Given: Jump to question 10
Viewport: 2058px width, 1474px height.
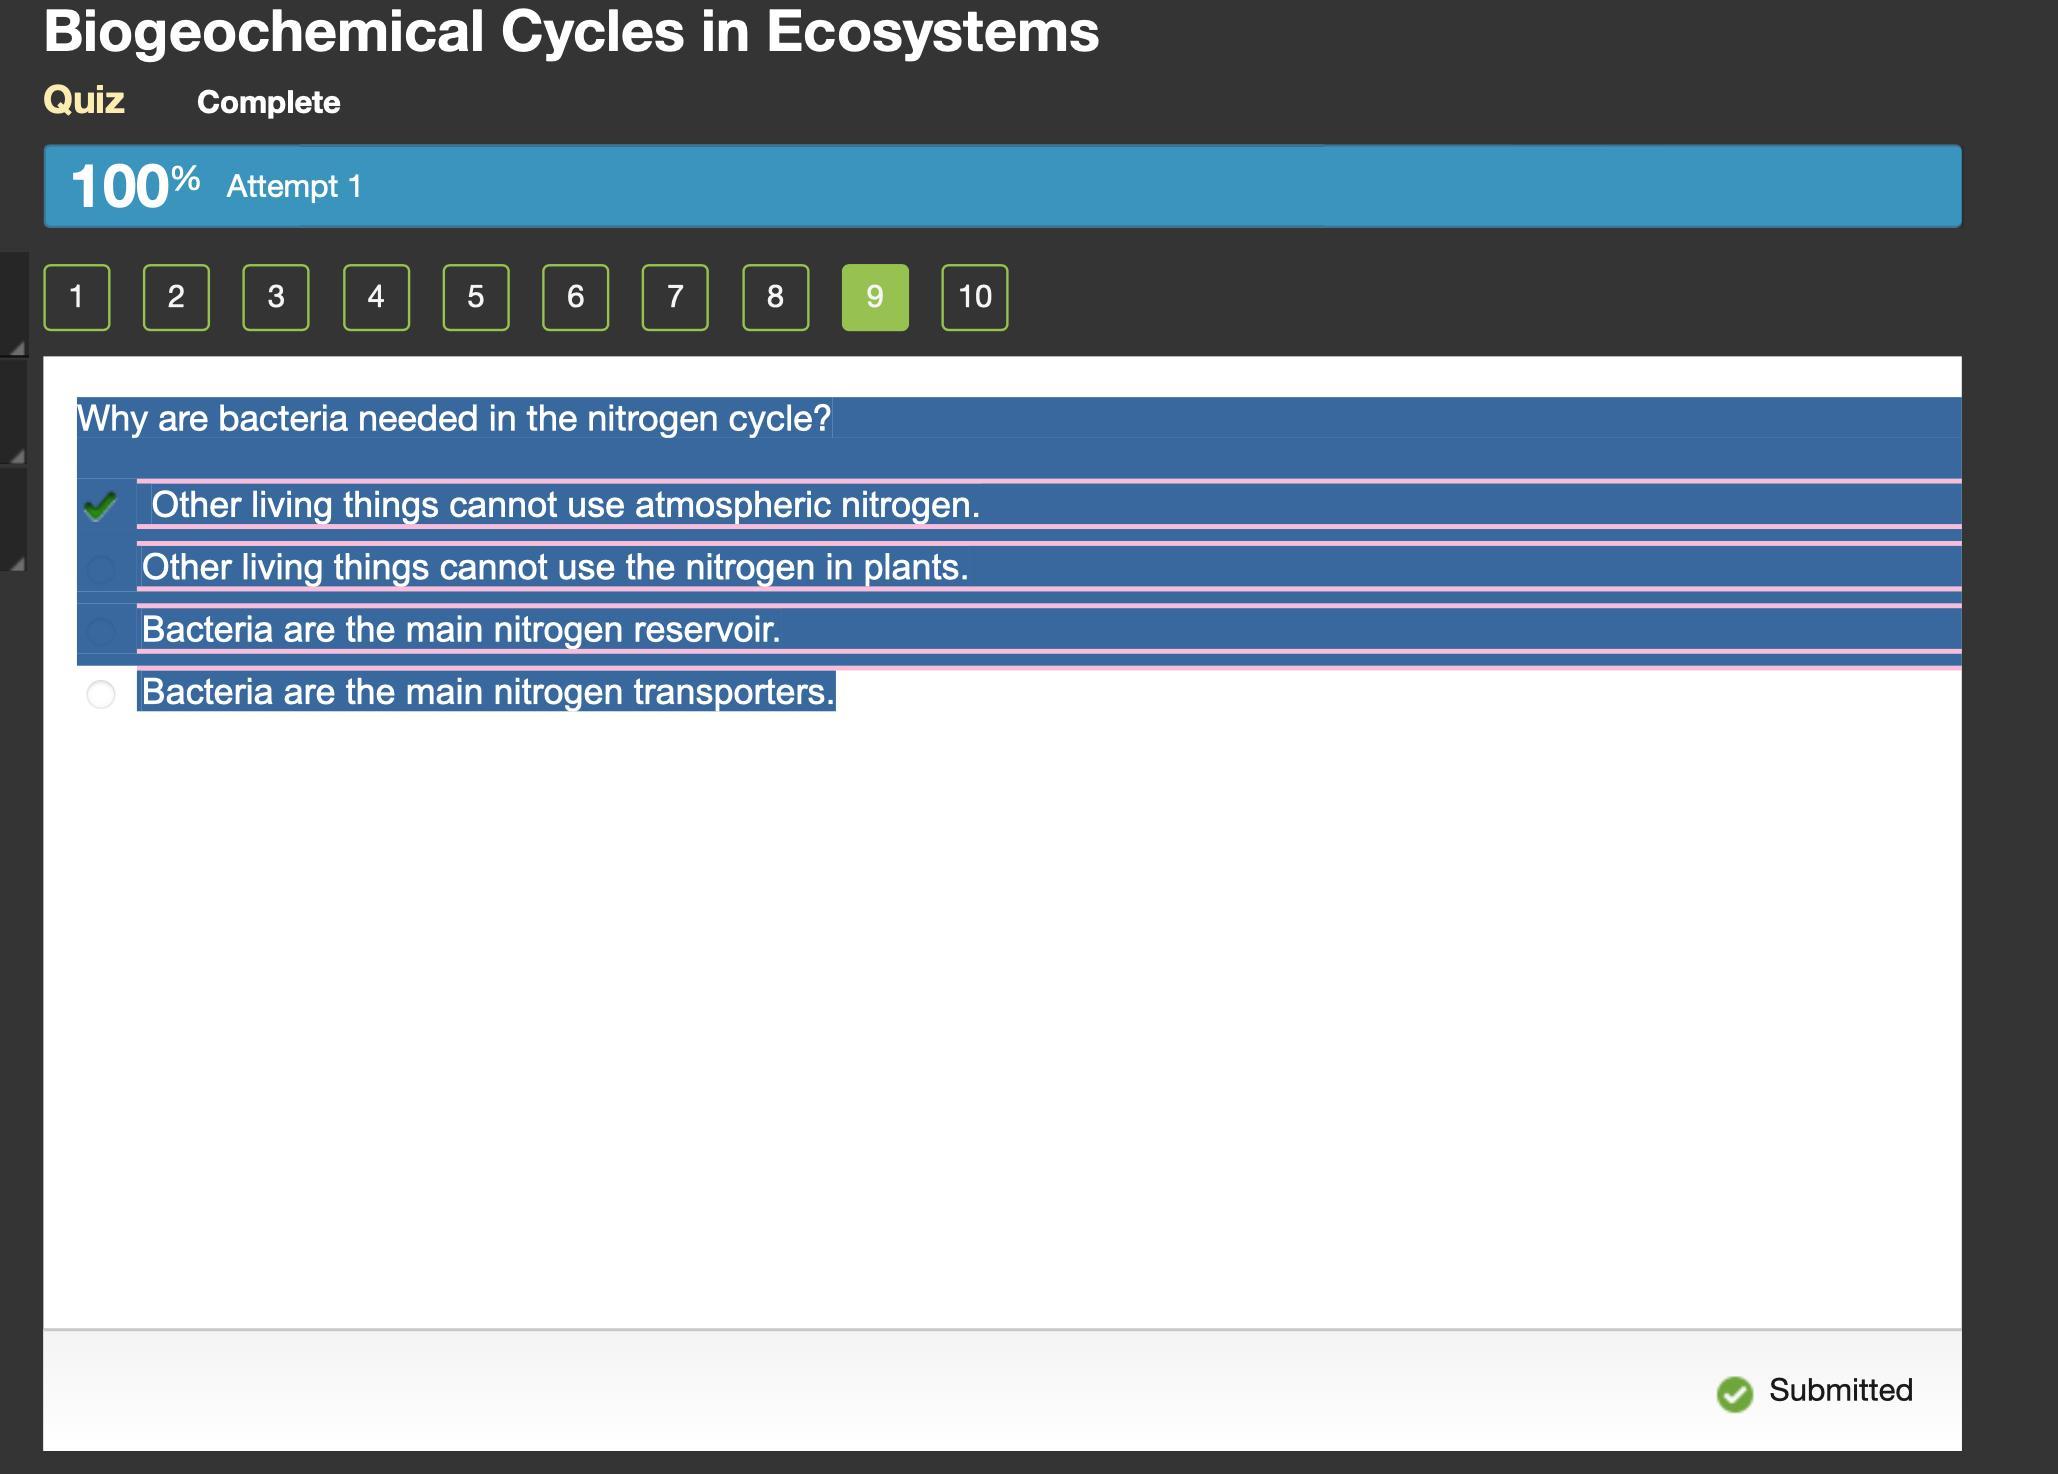Looking at the screenshot, I should pos(975,297).
